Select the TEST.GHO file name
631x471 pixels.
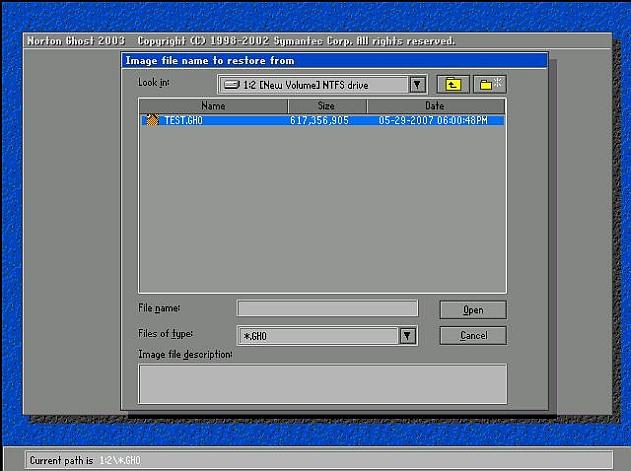tap(184, 120)
